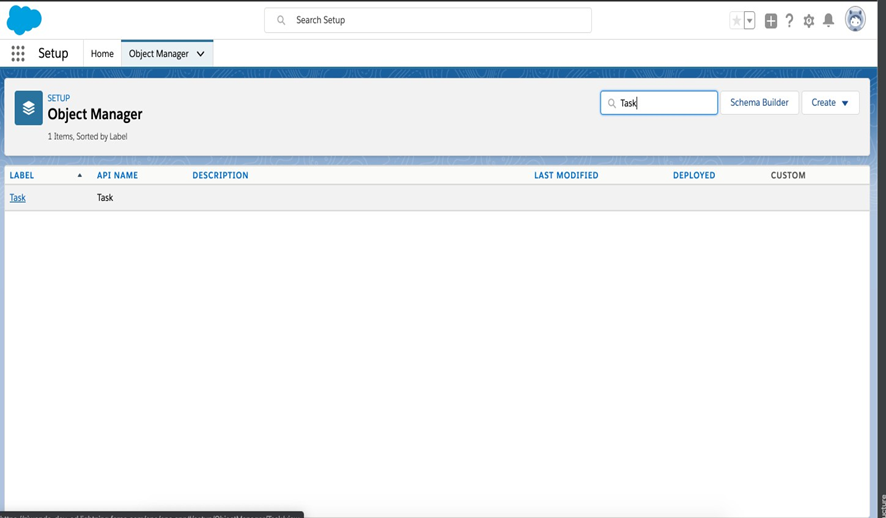
Task: Click the Setup app name label
Action: coord(53,54)
